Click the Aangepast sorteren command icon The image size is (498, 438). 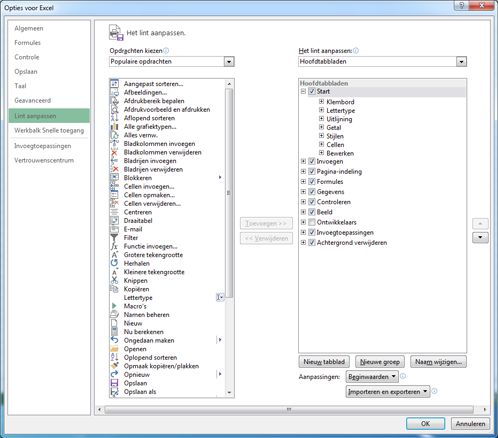click(114, 84)
